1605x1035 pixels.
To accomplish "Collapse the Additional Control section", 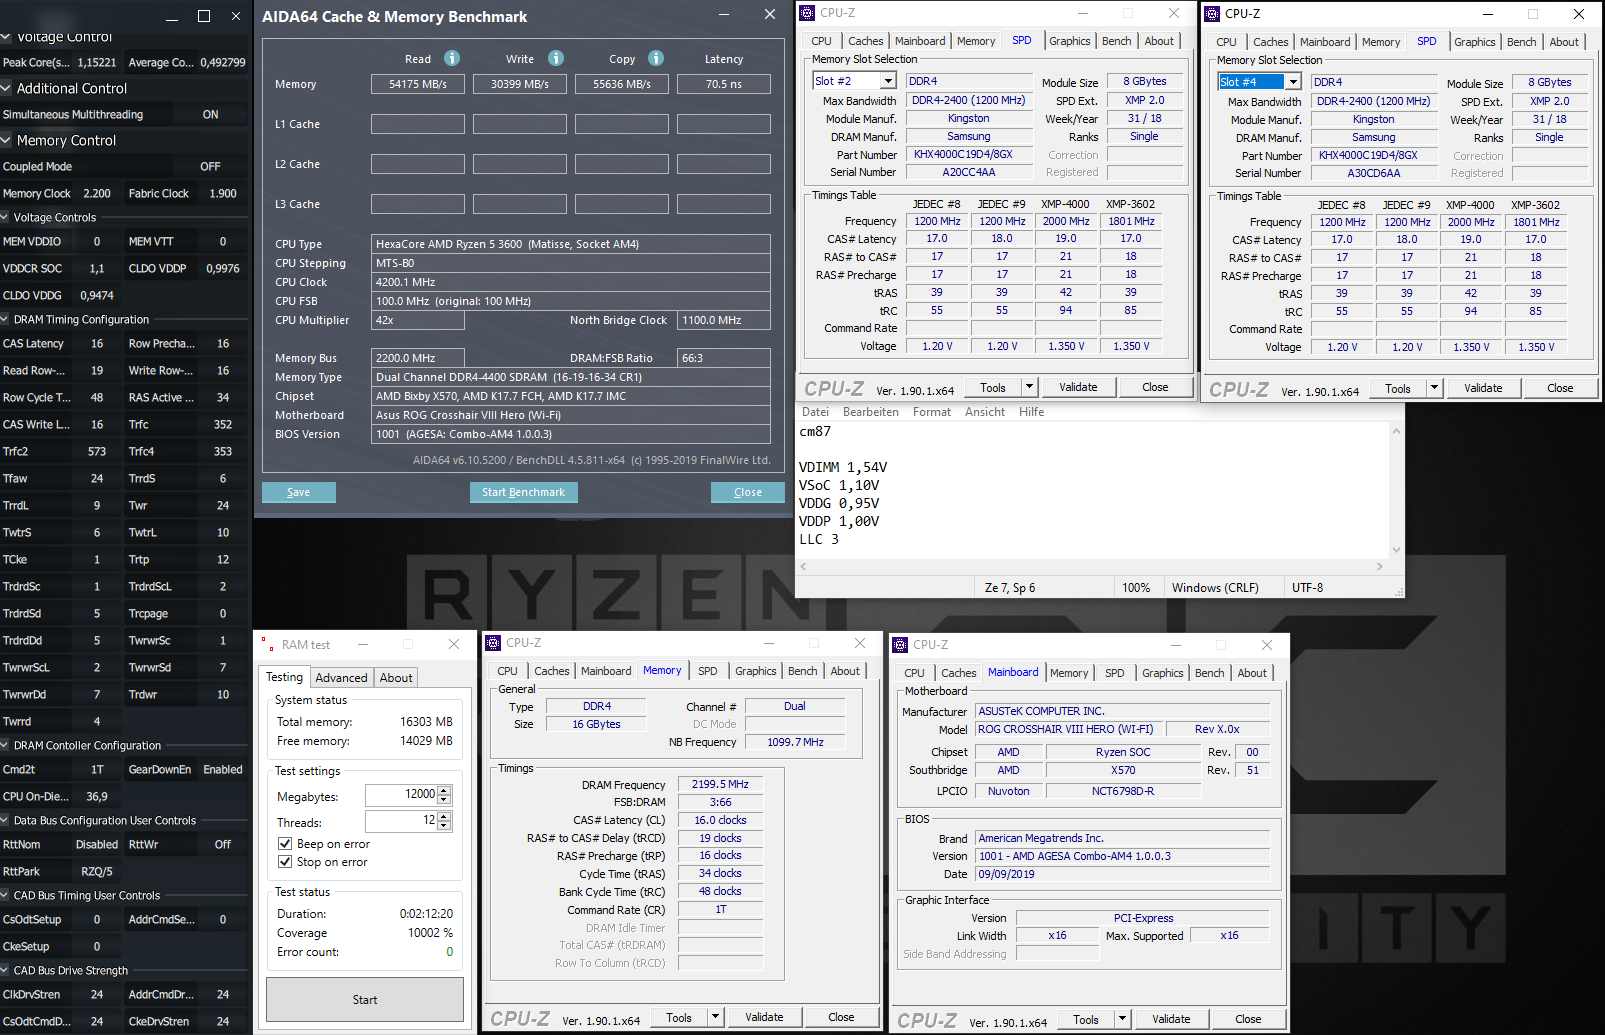I will pos(6,88).
